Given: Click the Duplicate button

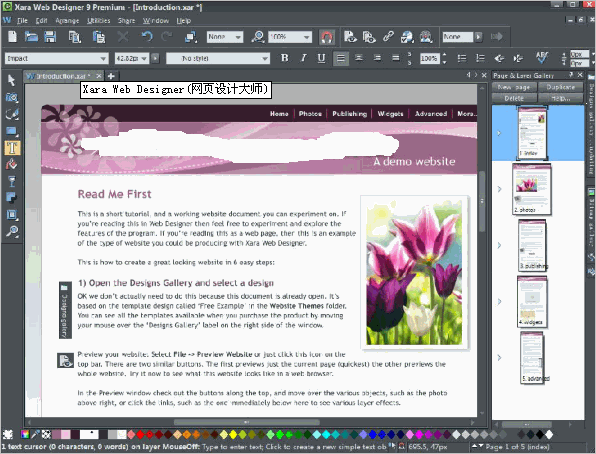Looking at the screenshot, I should [x=561, y=87].
